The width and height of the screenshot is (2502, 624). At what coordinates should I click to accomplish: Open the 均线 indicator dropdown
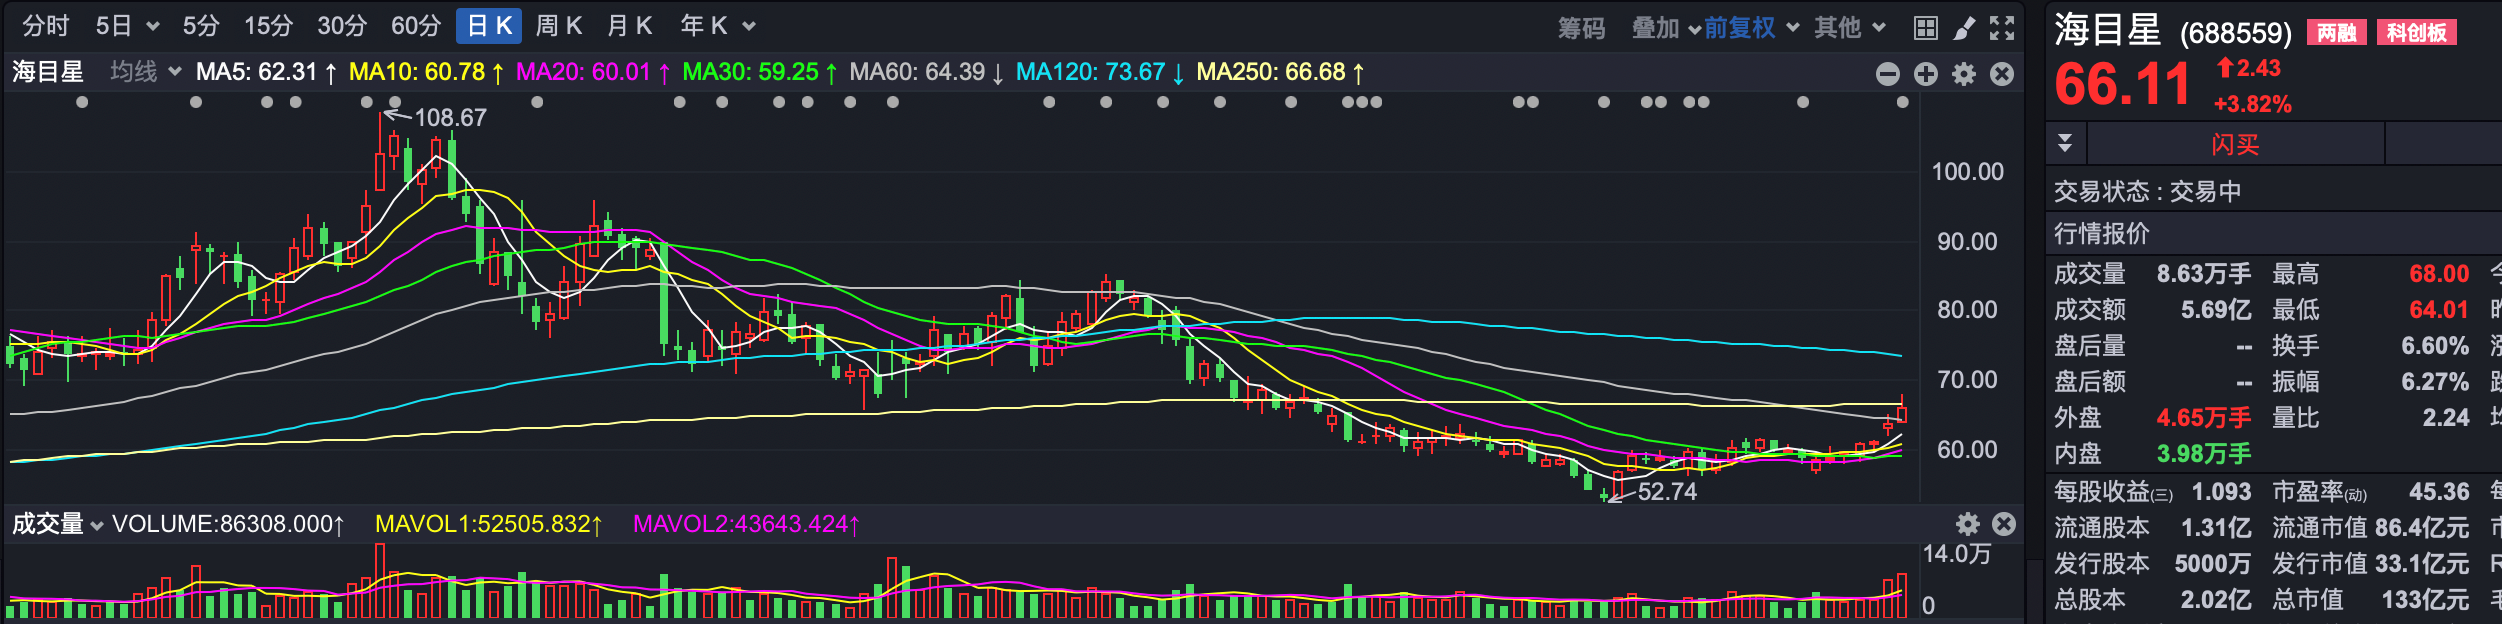tap(146, 72)
